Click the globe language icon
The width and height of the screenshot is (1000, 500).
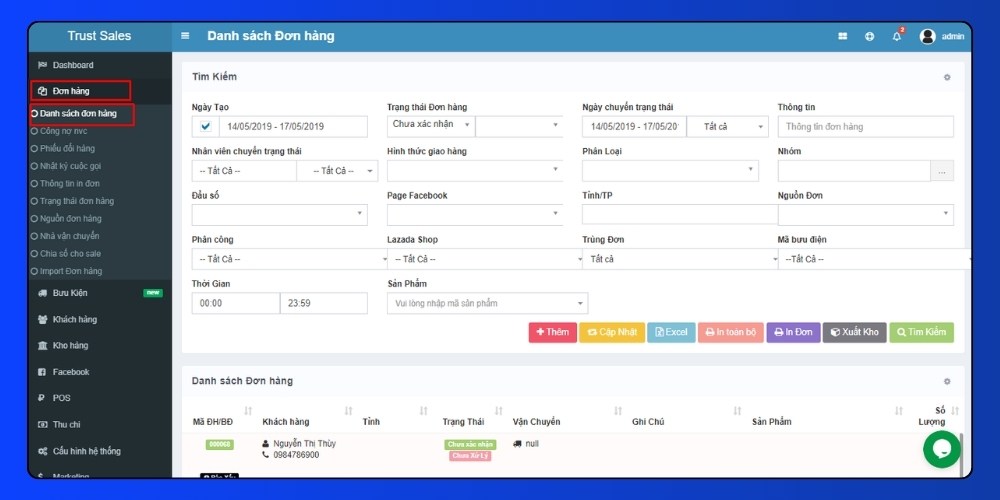coord(870,36)
